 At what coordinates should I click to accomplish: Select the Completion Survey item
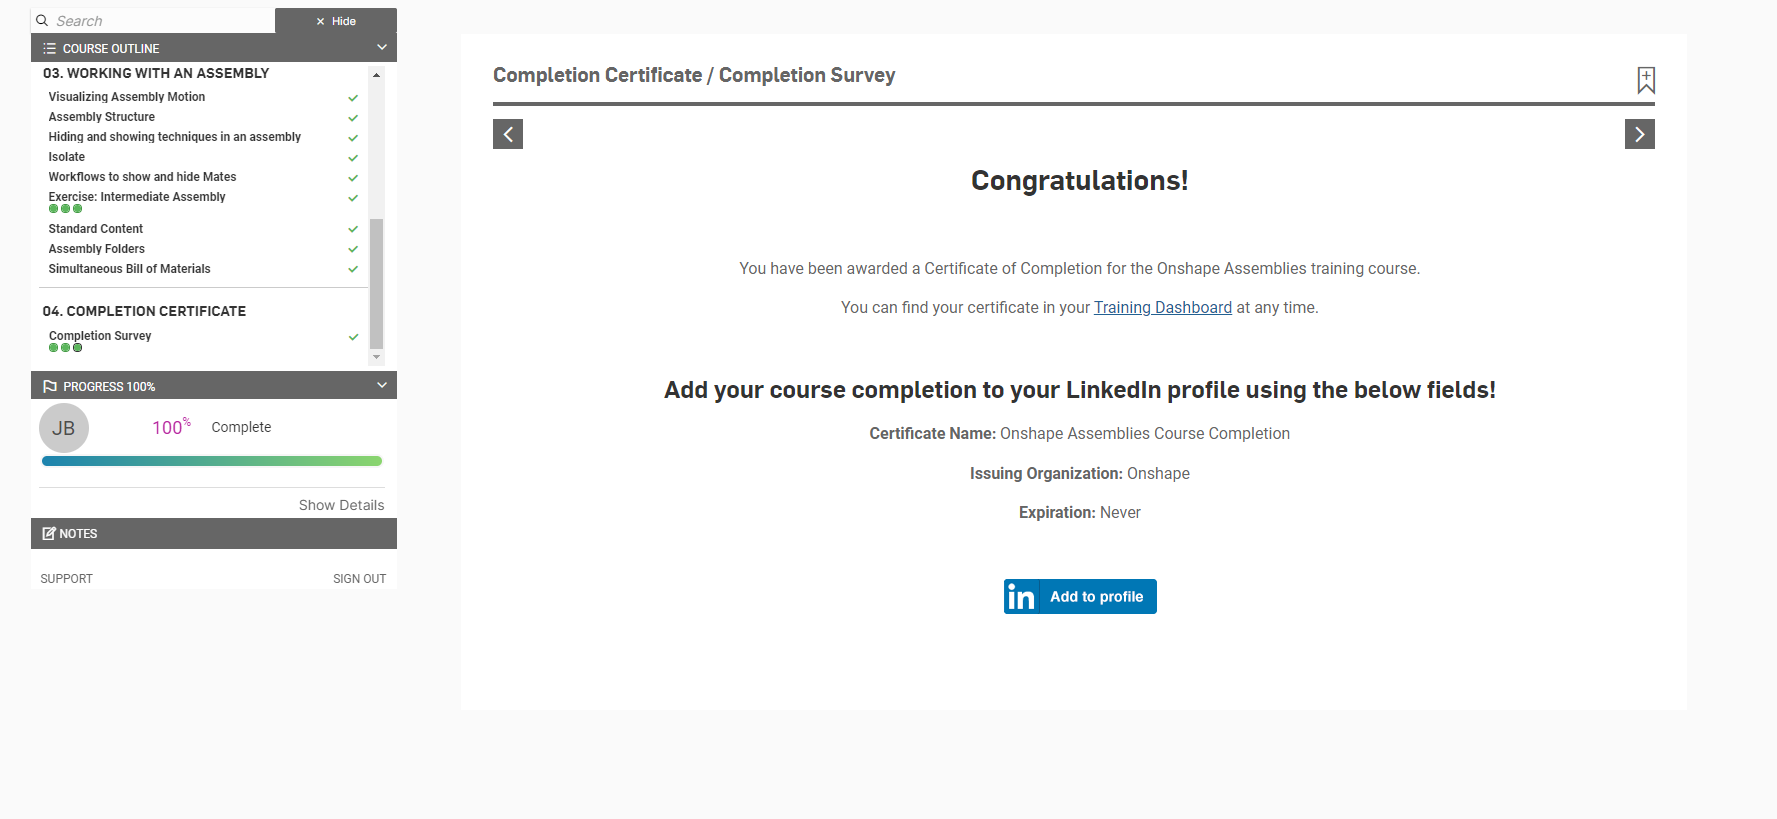pos(100,336)
